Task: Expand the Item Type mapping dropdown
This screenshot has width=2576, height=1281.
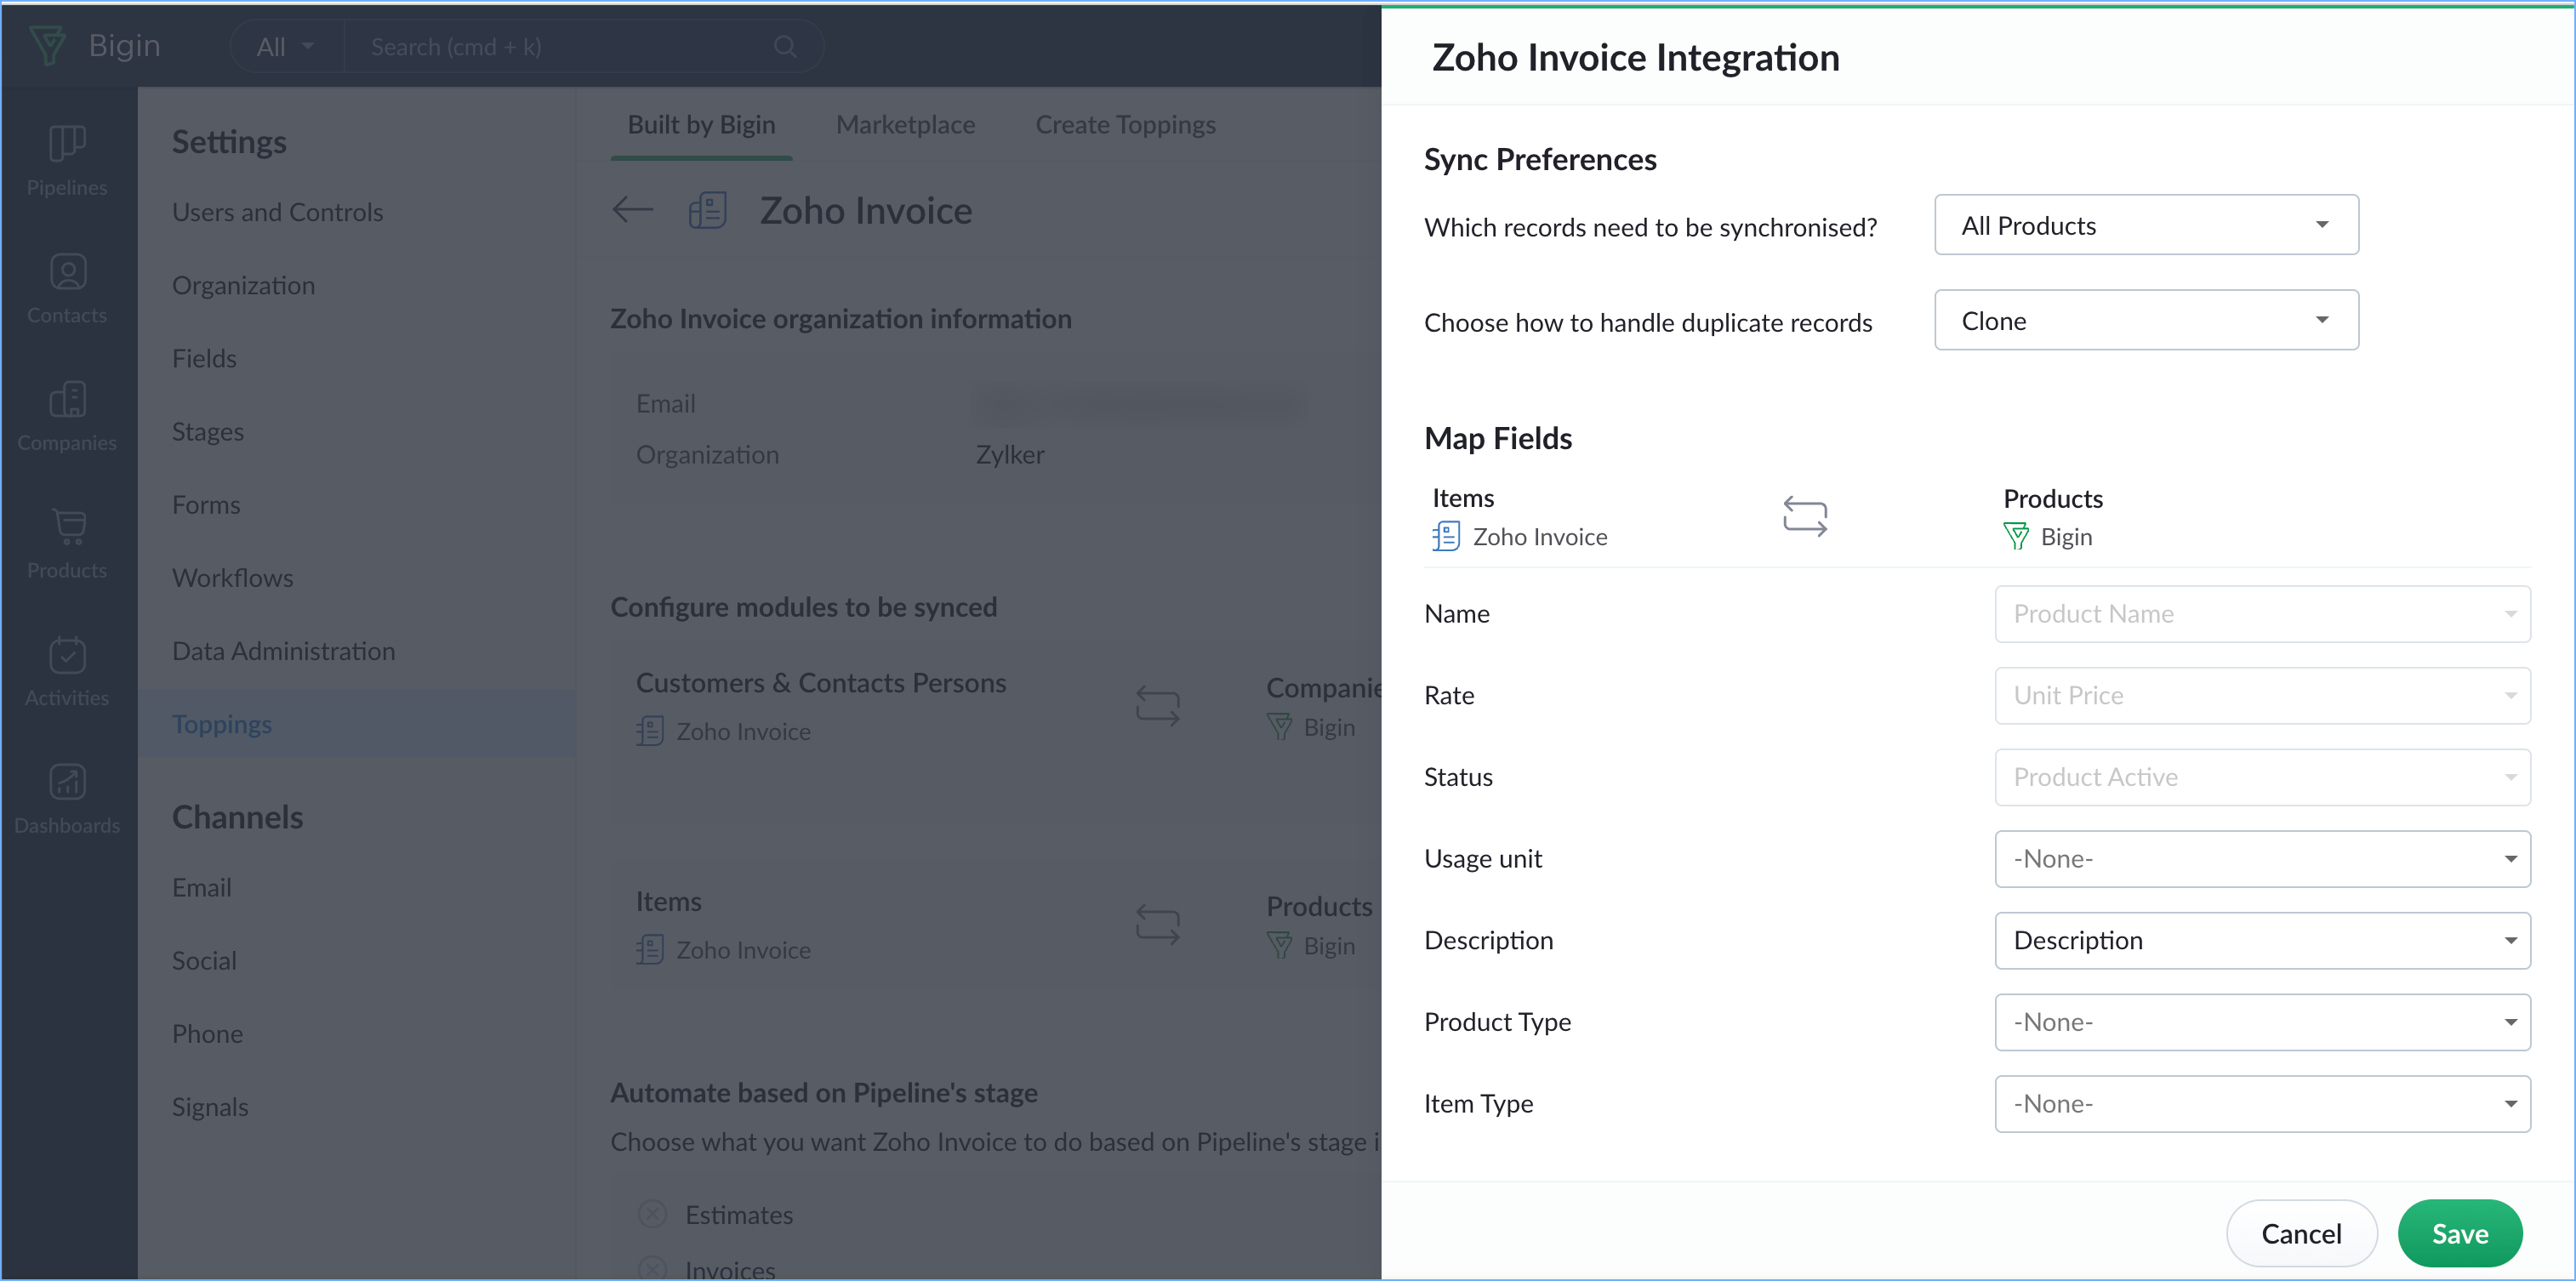Action: pos(2262,1104)
